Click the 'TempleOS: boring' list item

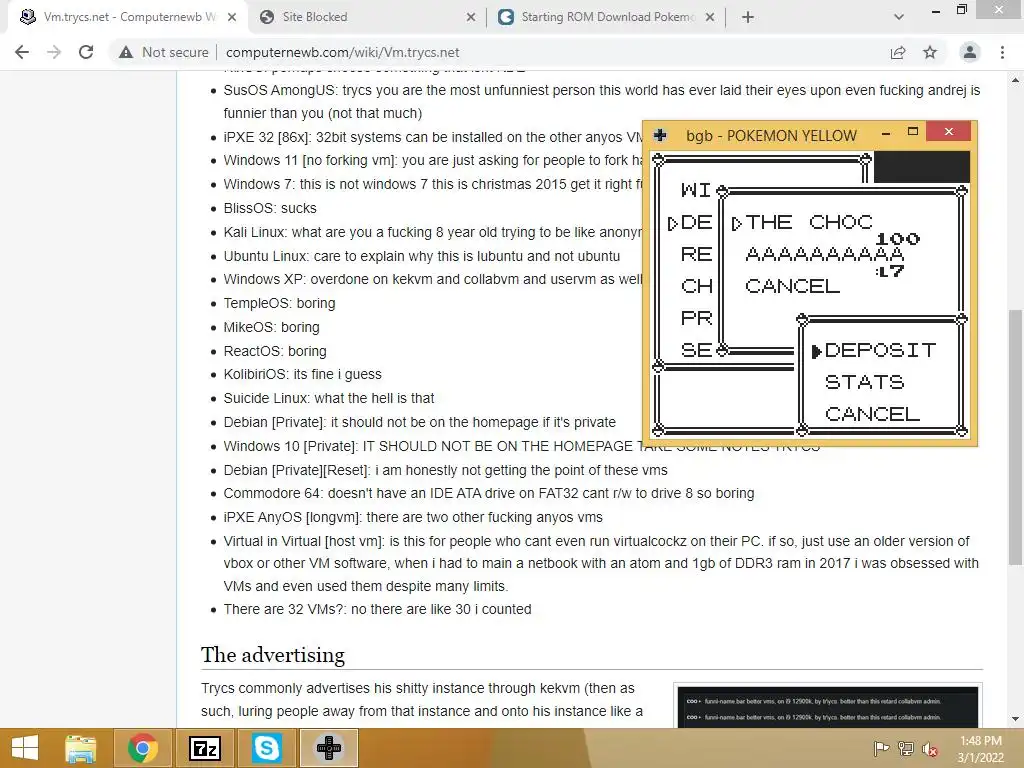[280, 303]
